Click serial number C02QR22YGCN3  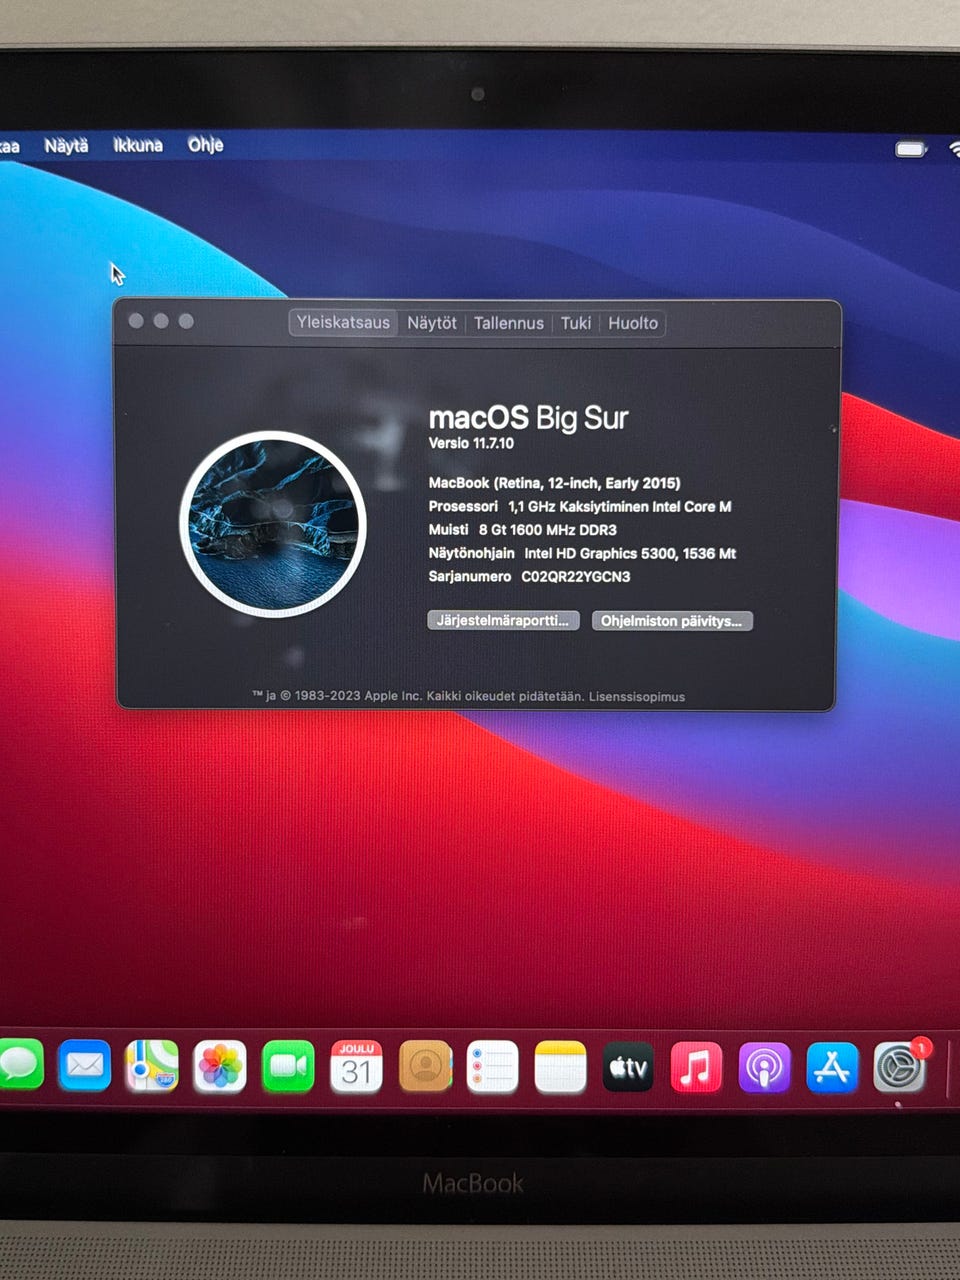tap(576, 577)
